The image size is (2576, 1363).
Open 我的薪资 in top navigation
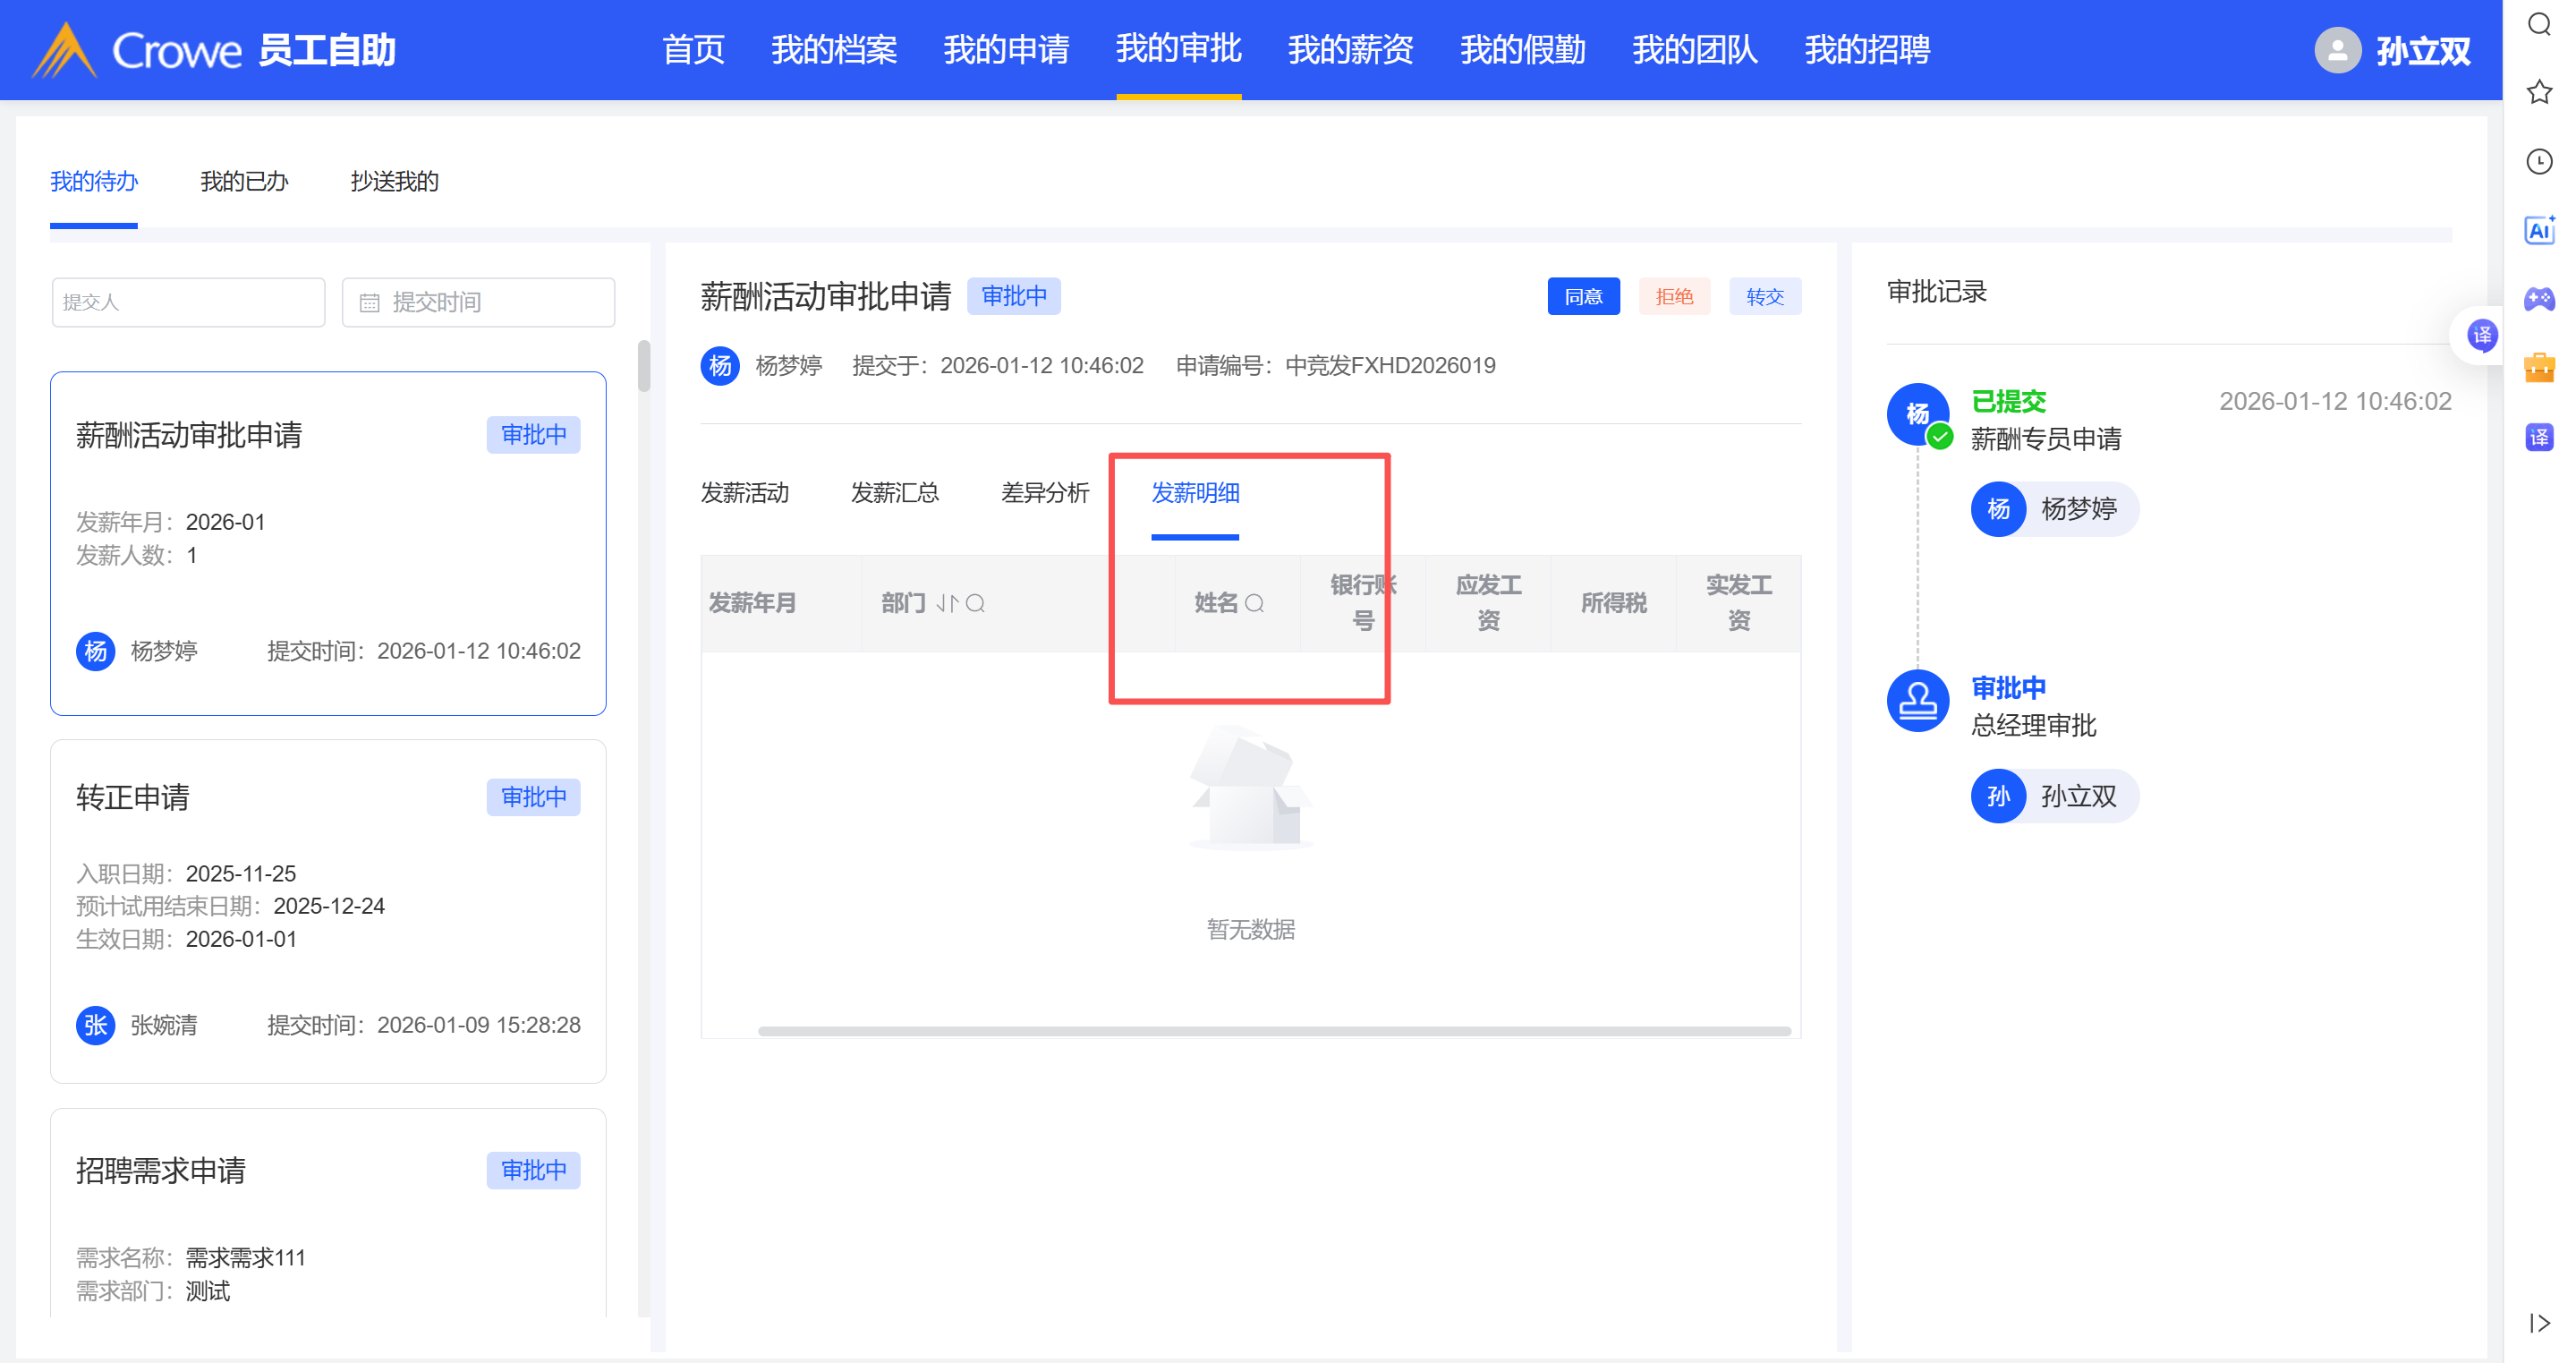pos(1350,50)
